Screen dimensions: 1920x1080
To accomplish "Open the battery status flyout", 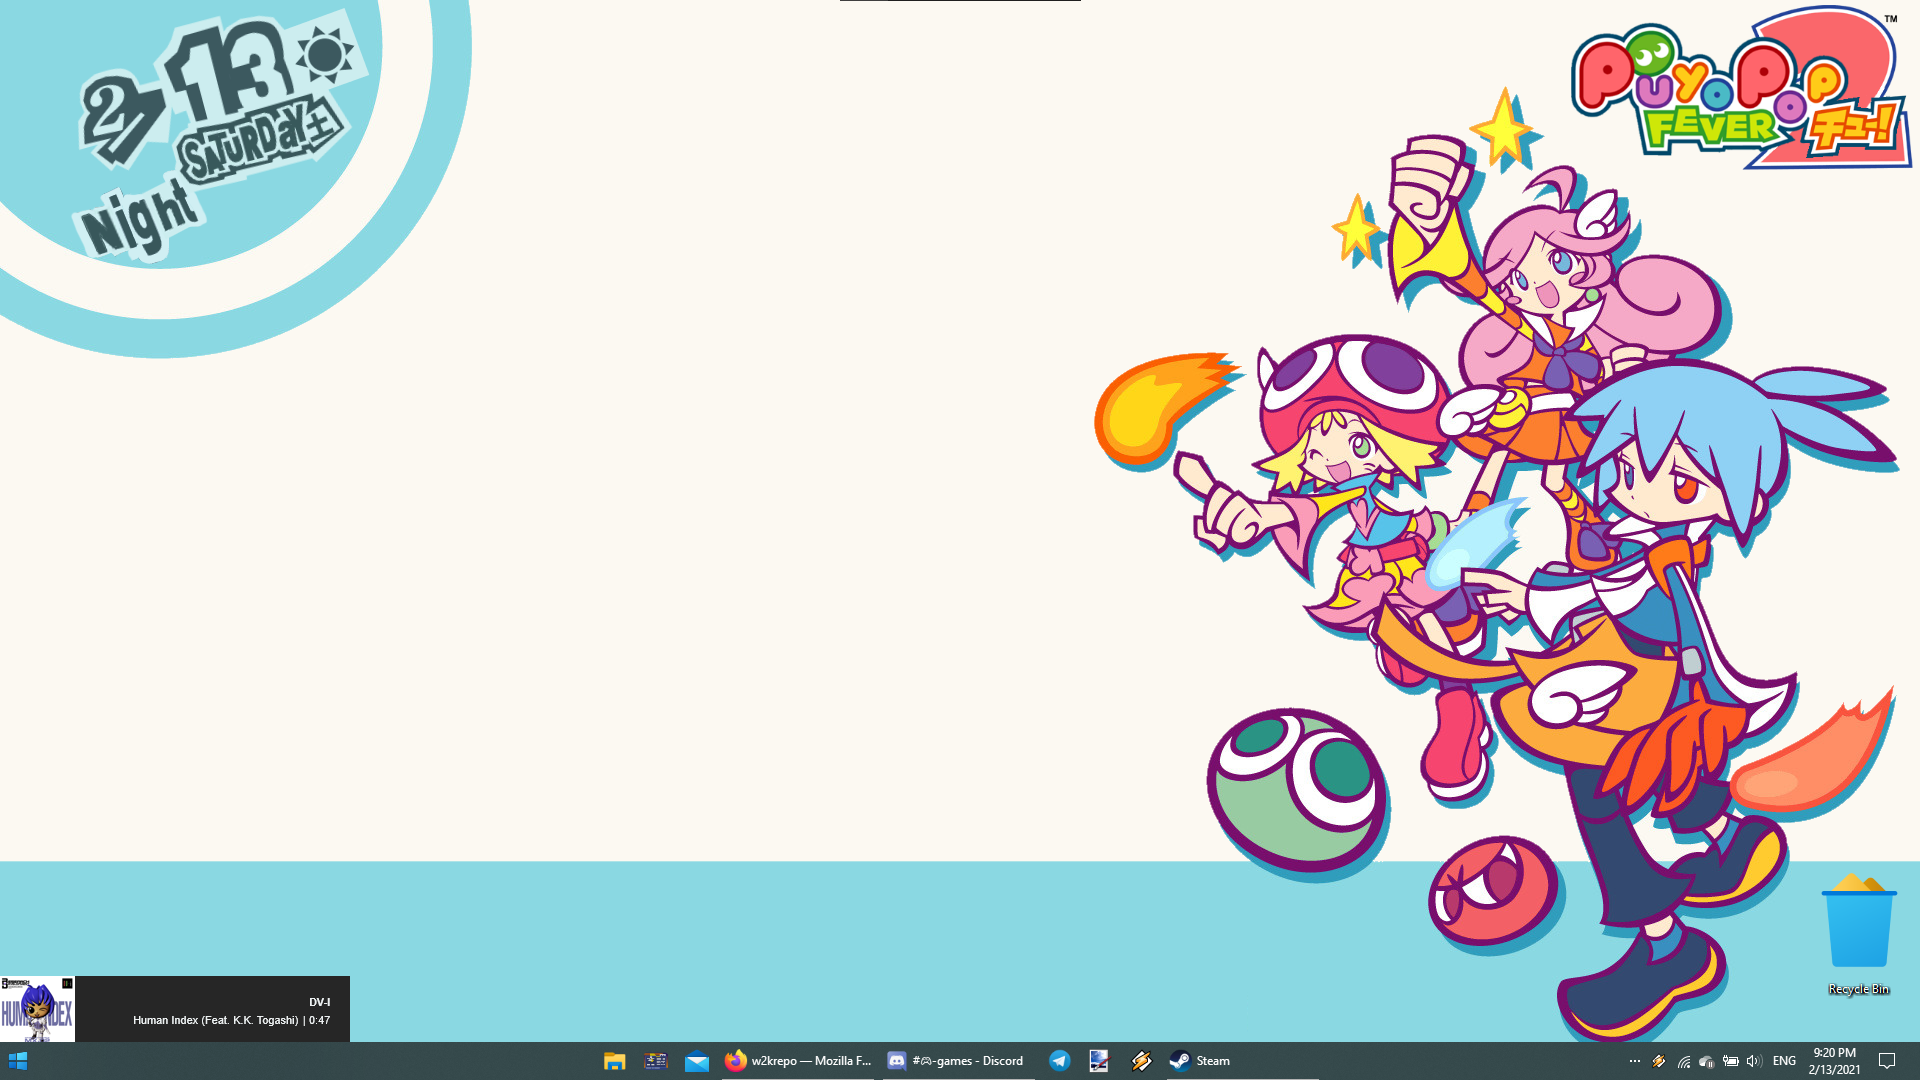I will click(x=1731, y=1061).
